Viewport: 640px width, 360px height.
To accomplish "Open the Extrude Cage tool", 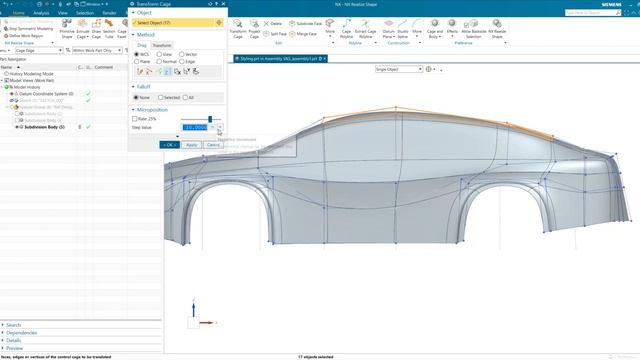I will 82,29.
